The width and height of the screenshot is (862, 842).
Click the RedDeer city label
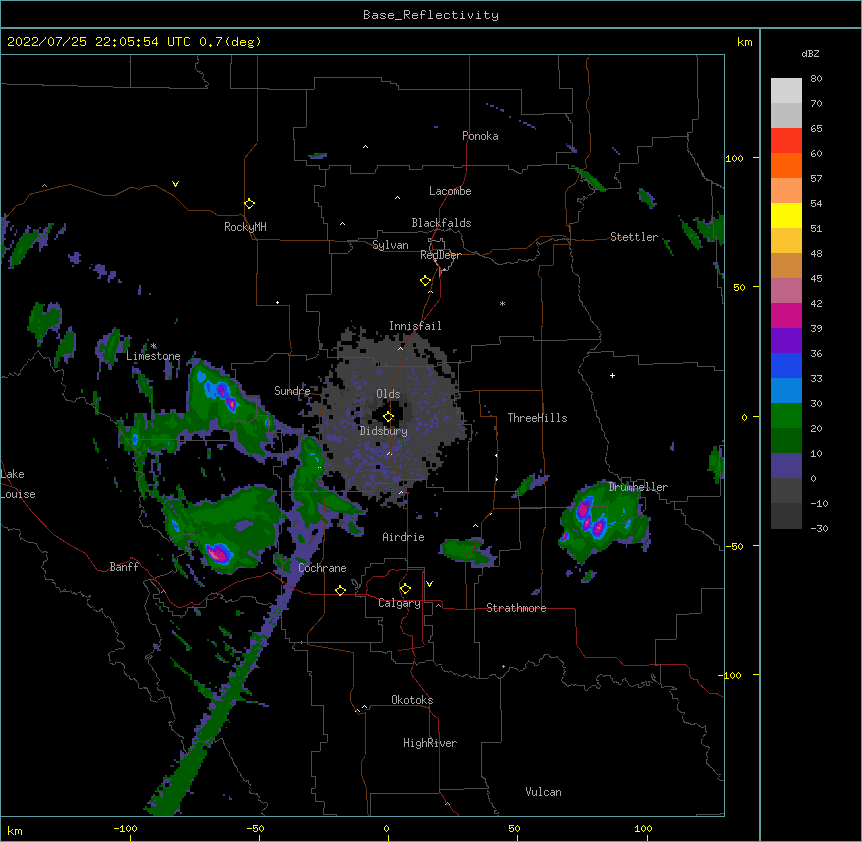(x=440, y=255)
